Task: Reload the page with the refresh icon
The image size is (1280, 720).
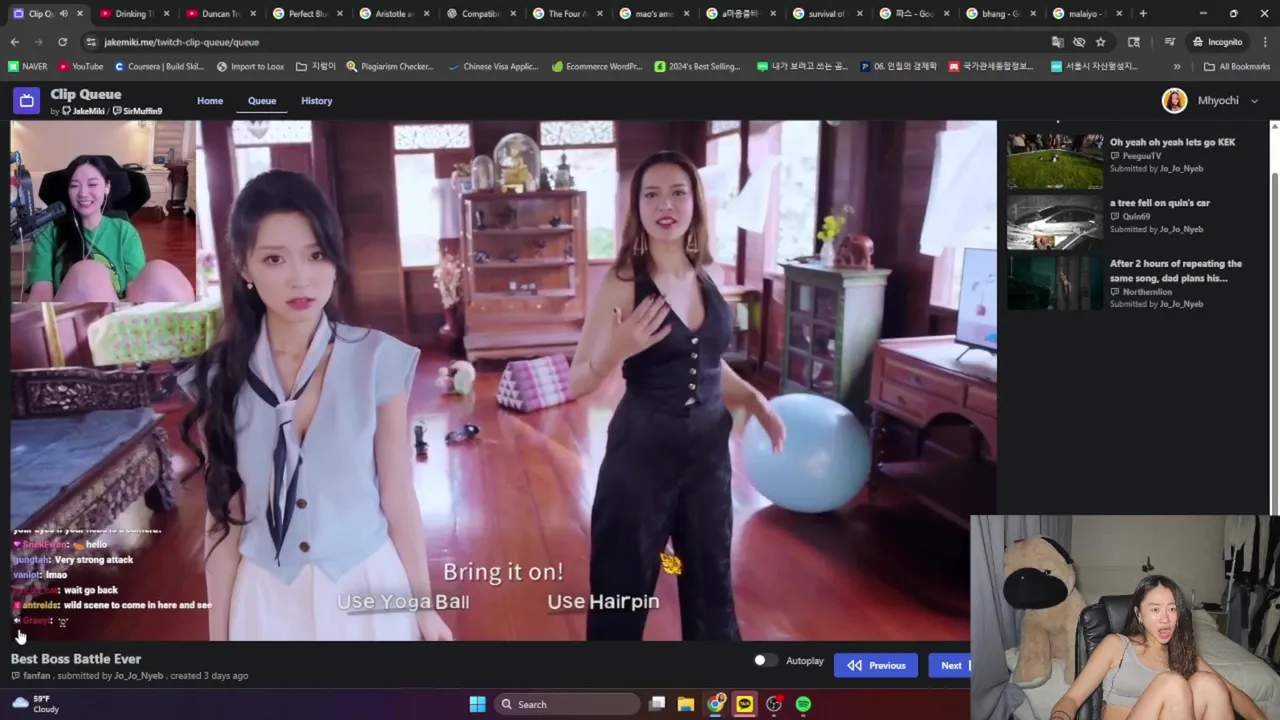Action: (62, 42)
